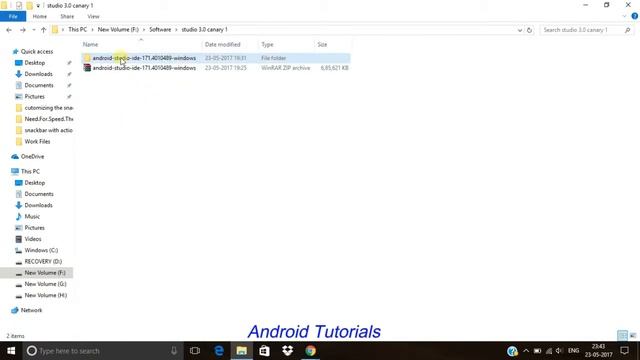Screen dimensions: 640x360
Task: Select Network in navigation pane
Action: [31, 310]
